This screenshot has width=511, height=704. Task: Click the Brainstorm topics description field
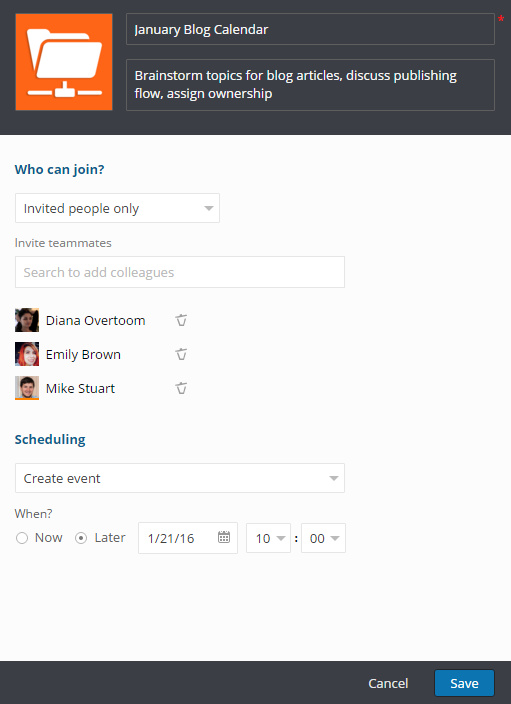click(x=310, y=85)
